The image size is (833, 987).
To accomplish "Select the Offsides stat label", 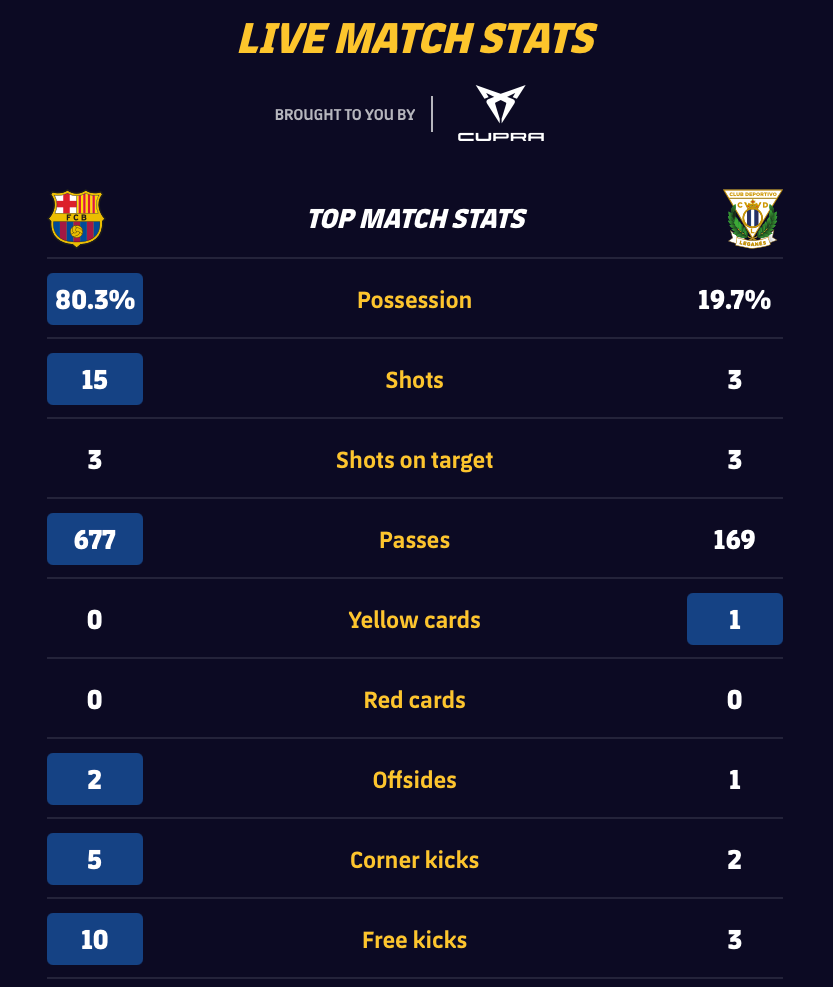I will click(414, 780).
